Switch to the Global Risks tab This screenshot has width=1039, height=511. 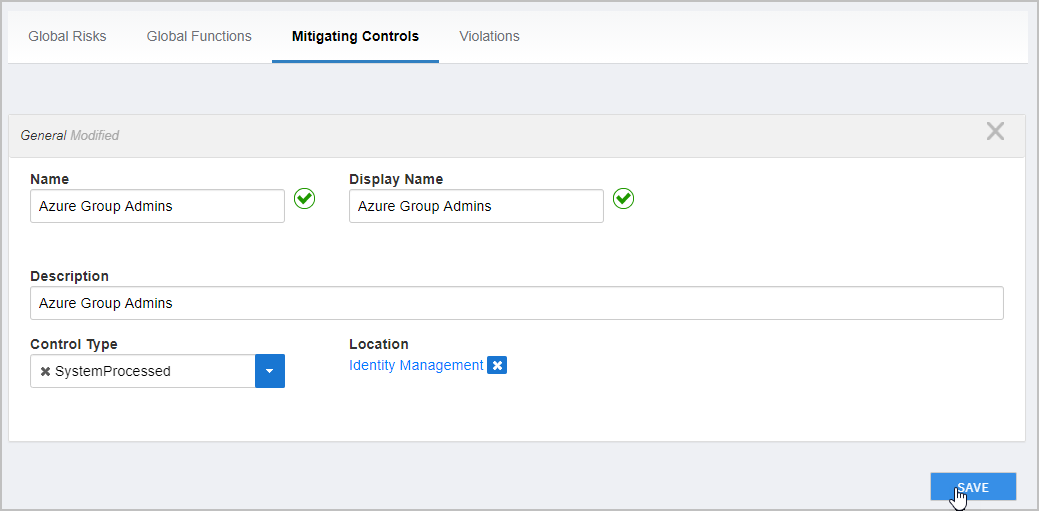click(x=67, y=36)
